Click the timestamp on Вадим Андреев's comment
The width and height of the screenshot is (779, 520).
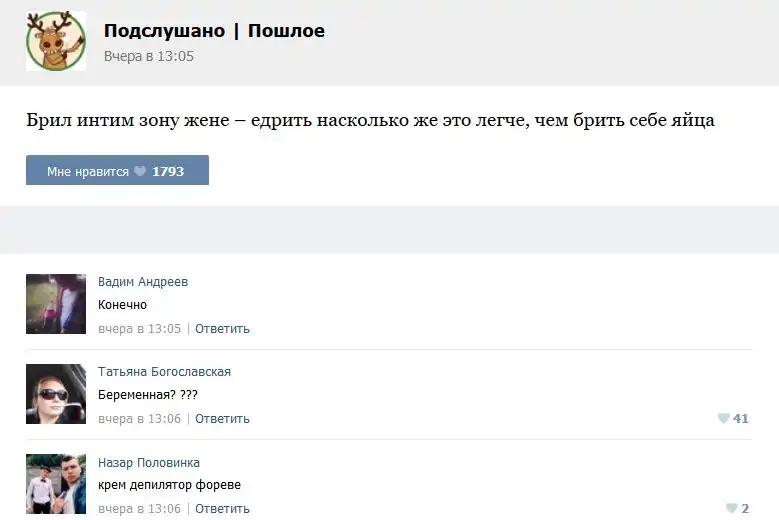(139, 329)
